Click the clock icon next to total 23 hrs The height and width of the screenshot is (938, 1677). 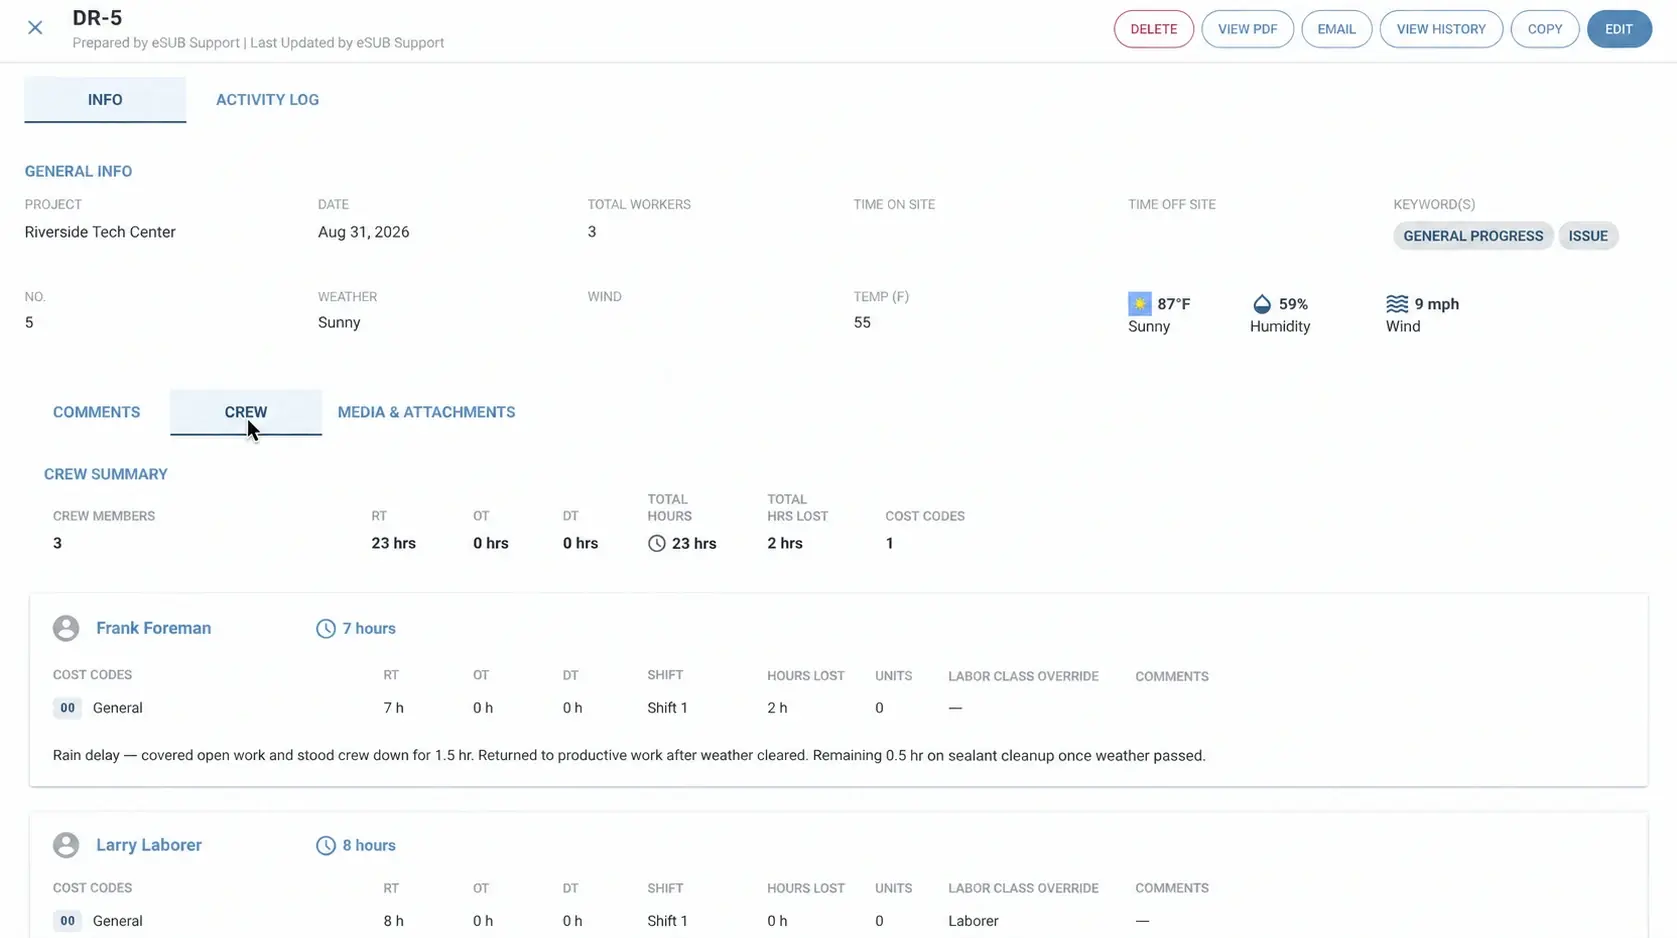pyautogui.click(x=657, y=543)
